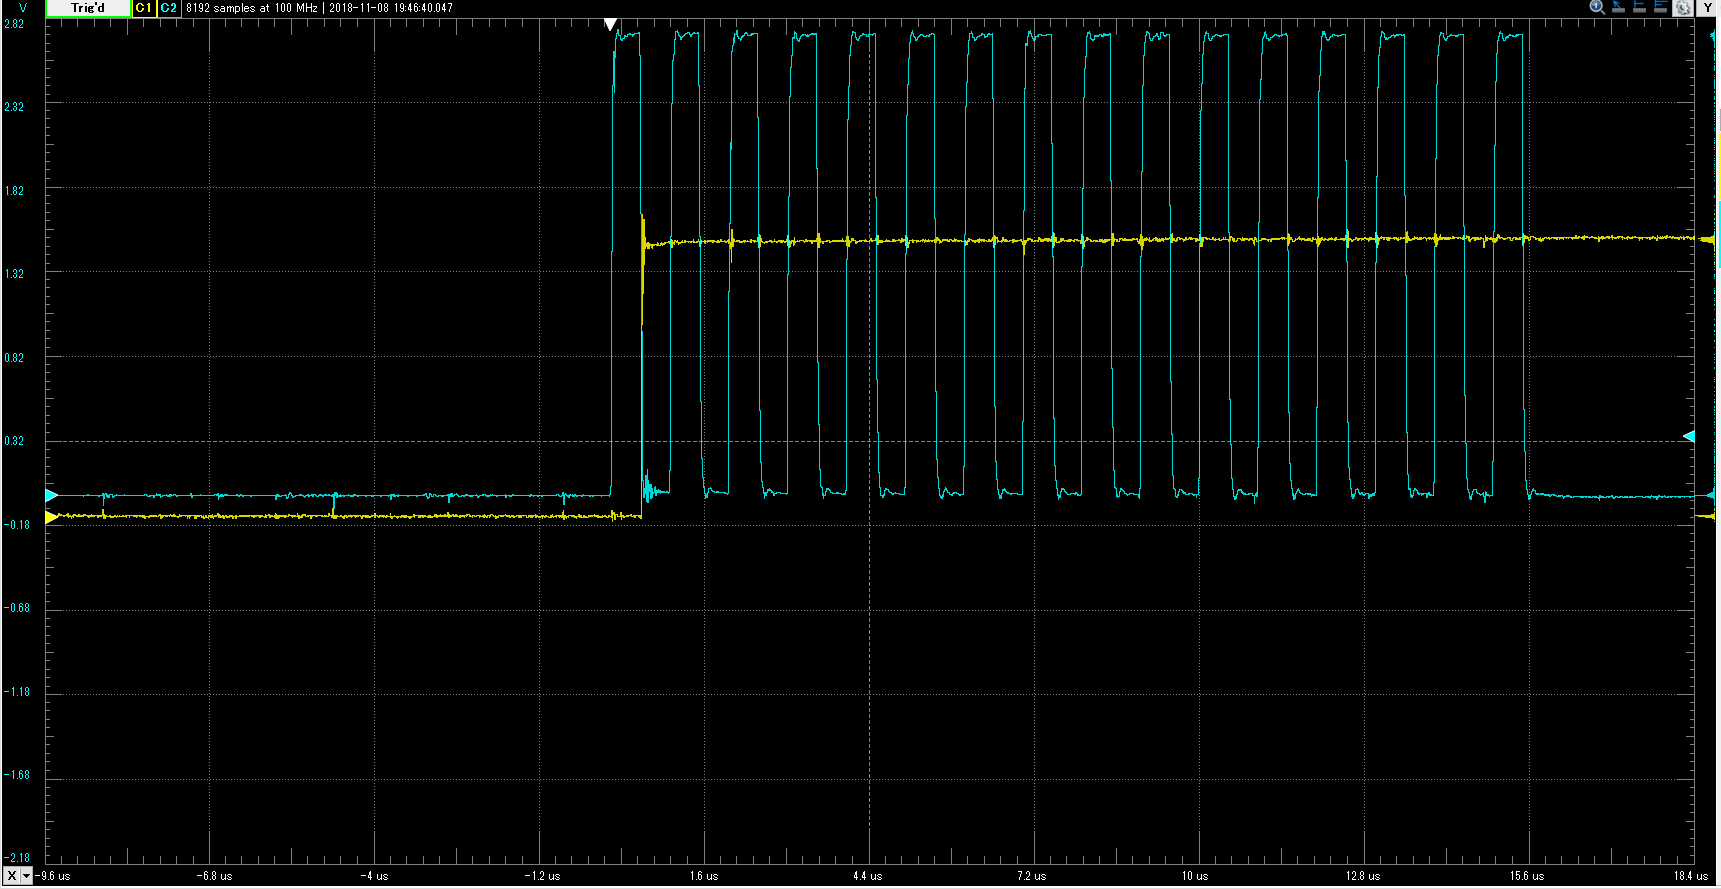Viewport: 1721px width, 889px height.
Task: Click the 18.4 us time label
Action: (x=1690, y=876)
